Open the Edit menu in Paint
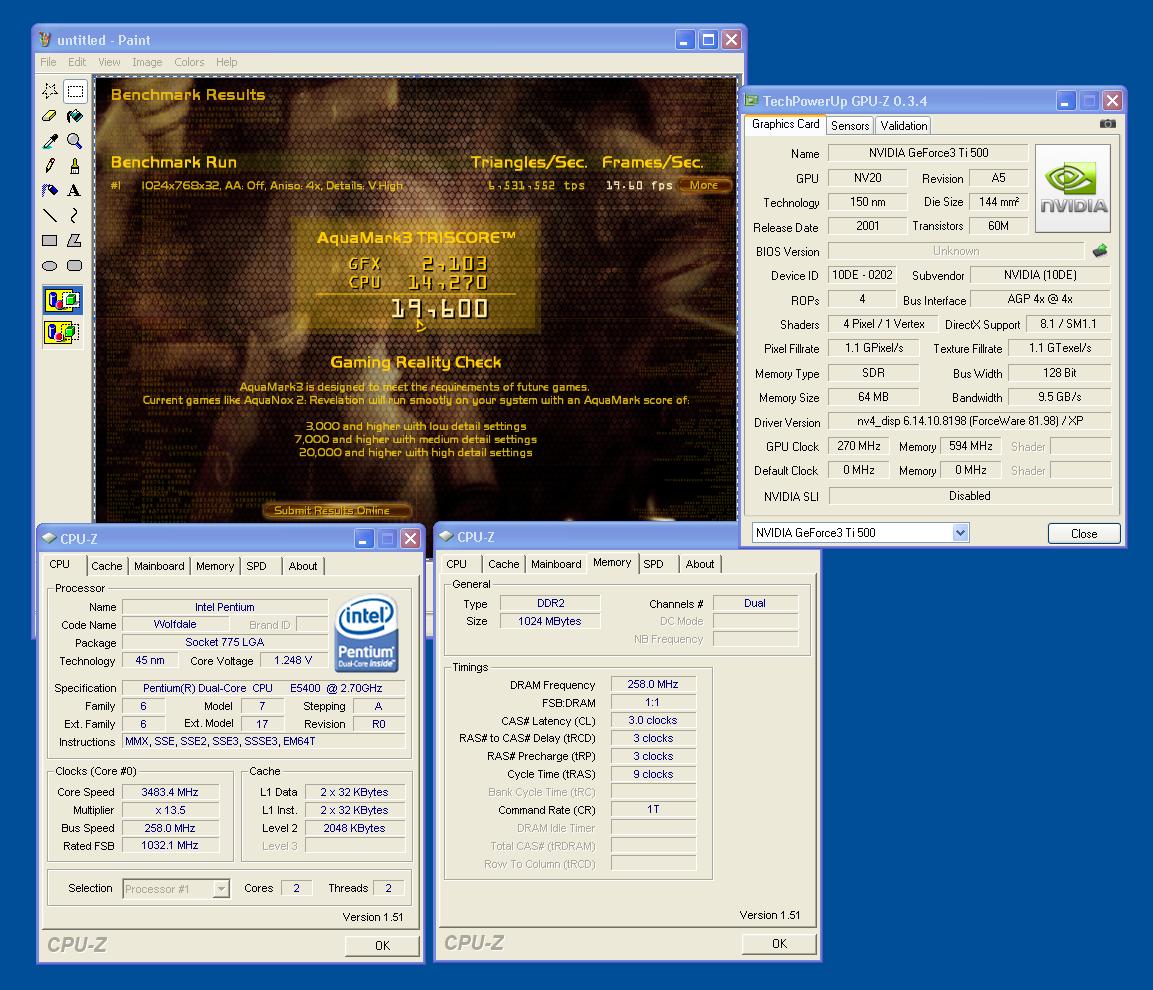This screenshot has height=990, width=1153. (77, 63)
